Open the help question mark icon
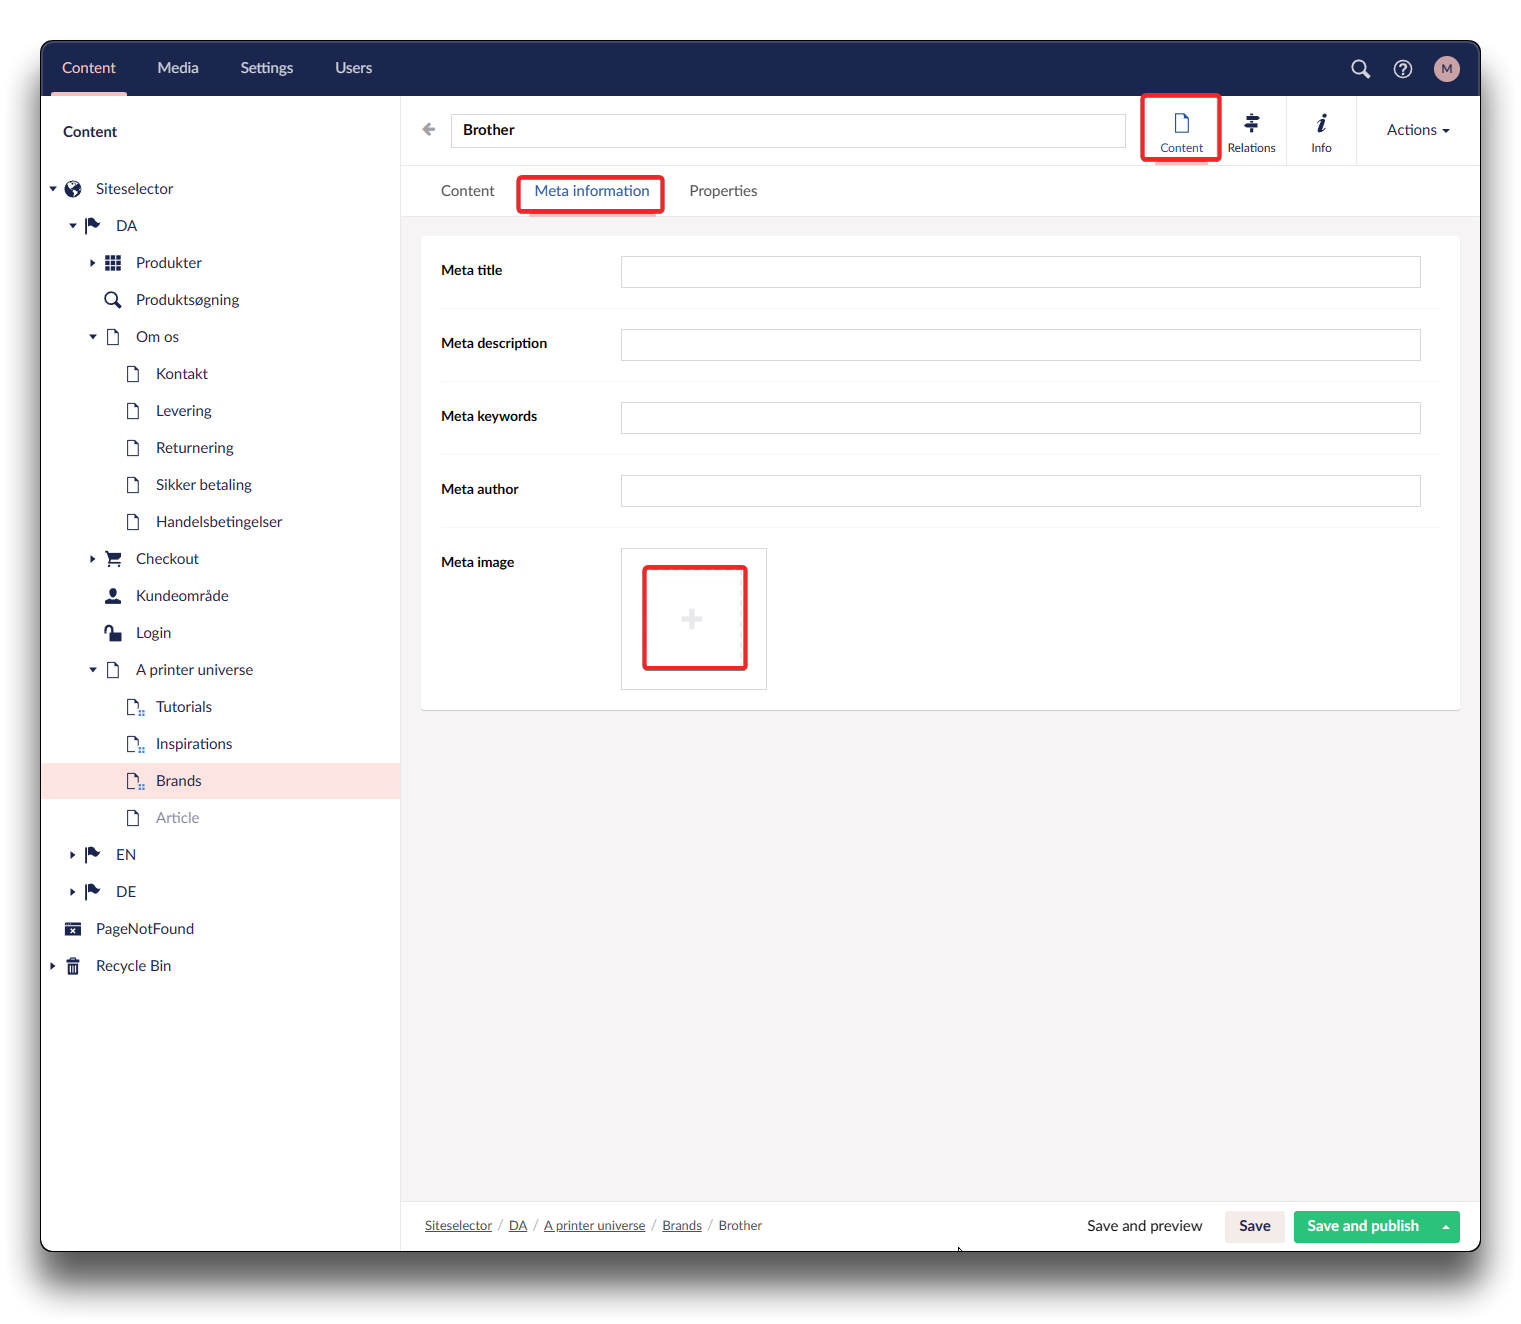The width and height of the screenshot is (1521, 1324). coord(1402,69)
